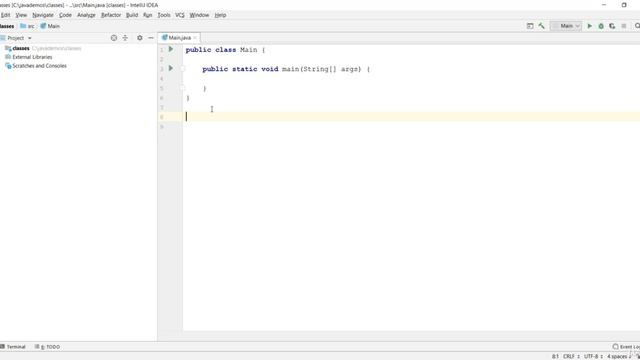The image size is (640, 360).
Task: Change 4 spaces indent setting
Action: (x=618, y=356)
